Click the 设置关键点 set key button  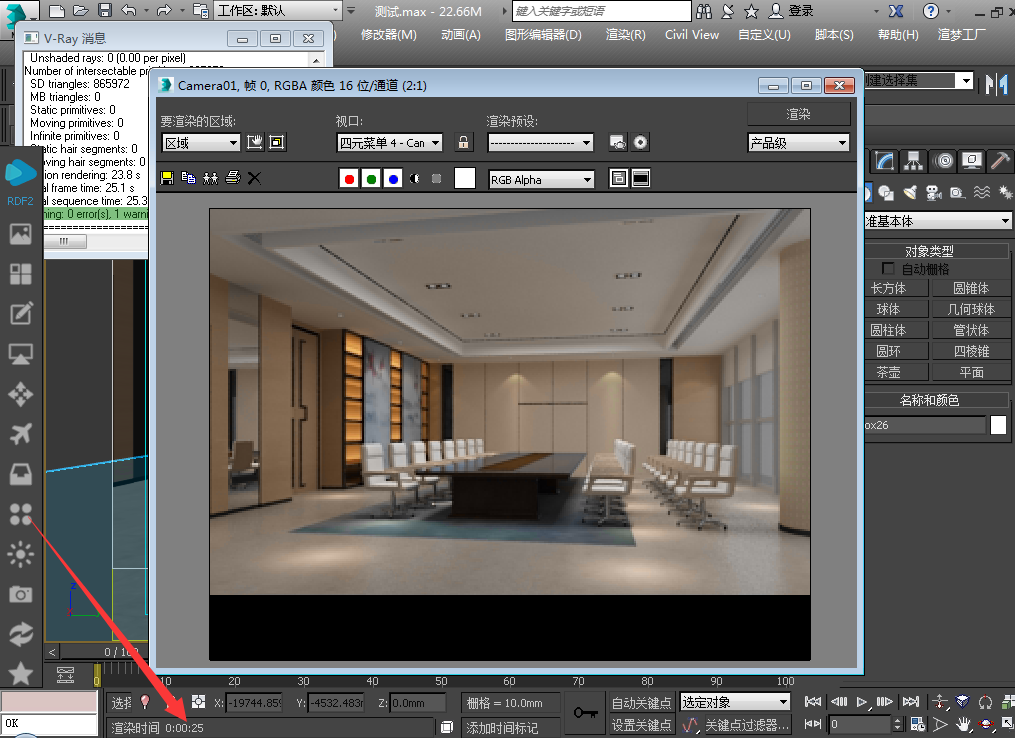[x=642, y=725]
